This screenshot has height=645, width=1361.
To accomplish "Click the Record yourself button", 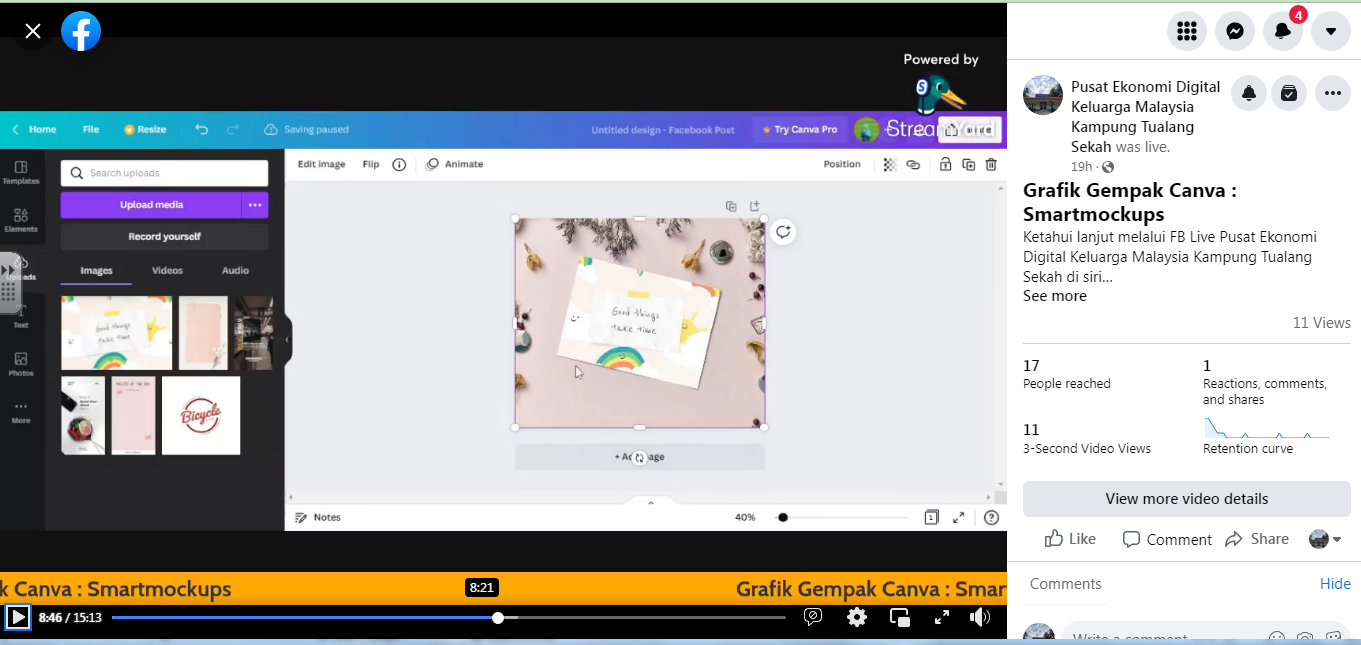I will [164, 237].
